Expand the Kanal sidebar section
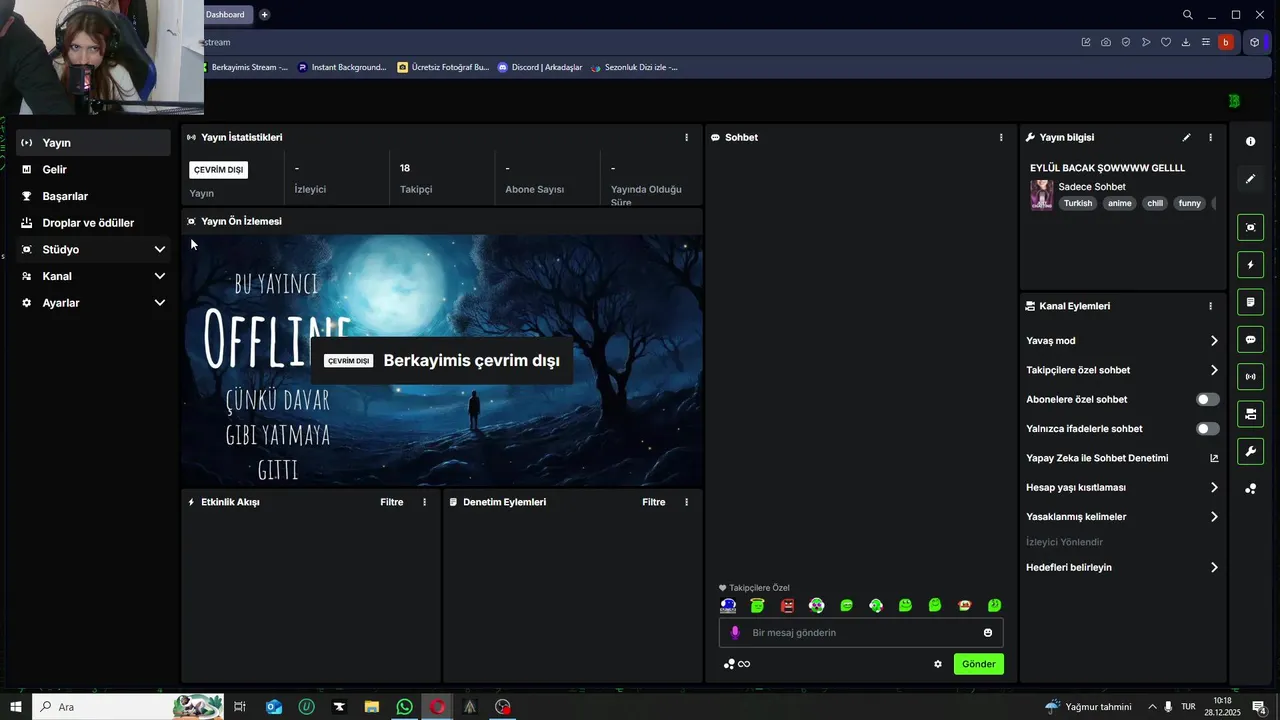This screenshot has width=1280, height=720. tap(94, 276)
